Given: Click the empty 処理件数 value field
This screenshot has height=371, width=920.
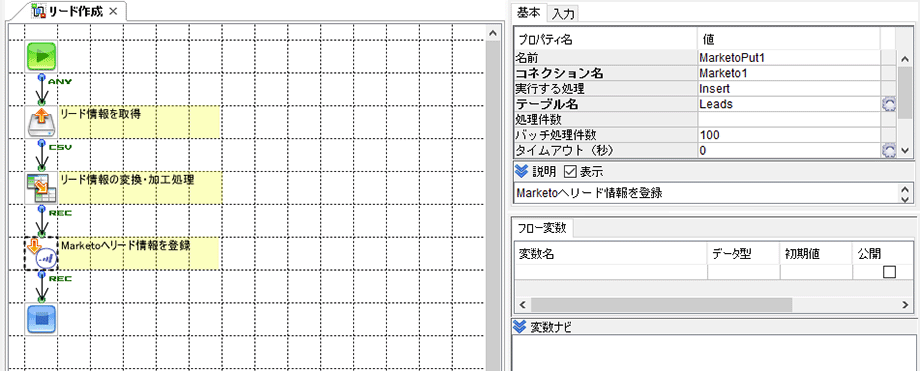Looking at the screenshot, I should click(x=789, y=120).
